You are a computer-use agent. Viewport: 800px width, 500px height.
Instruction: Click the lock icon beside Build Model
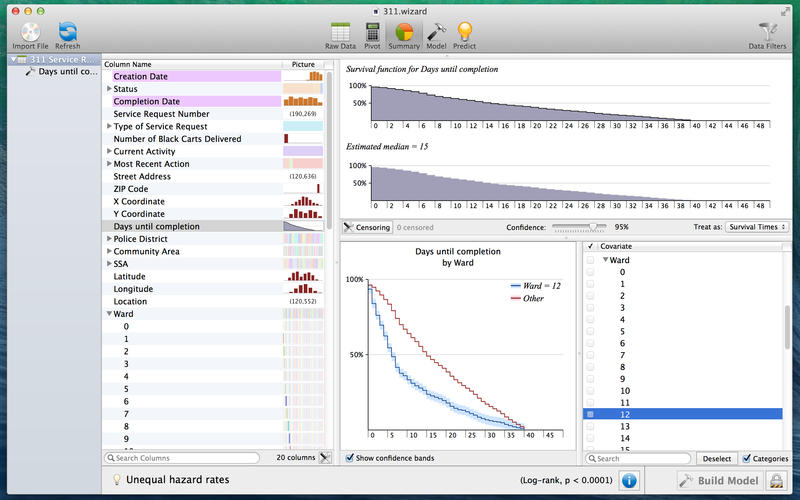(776, 481)
